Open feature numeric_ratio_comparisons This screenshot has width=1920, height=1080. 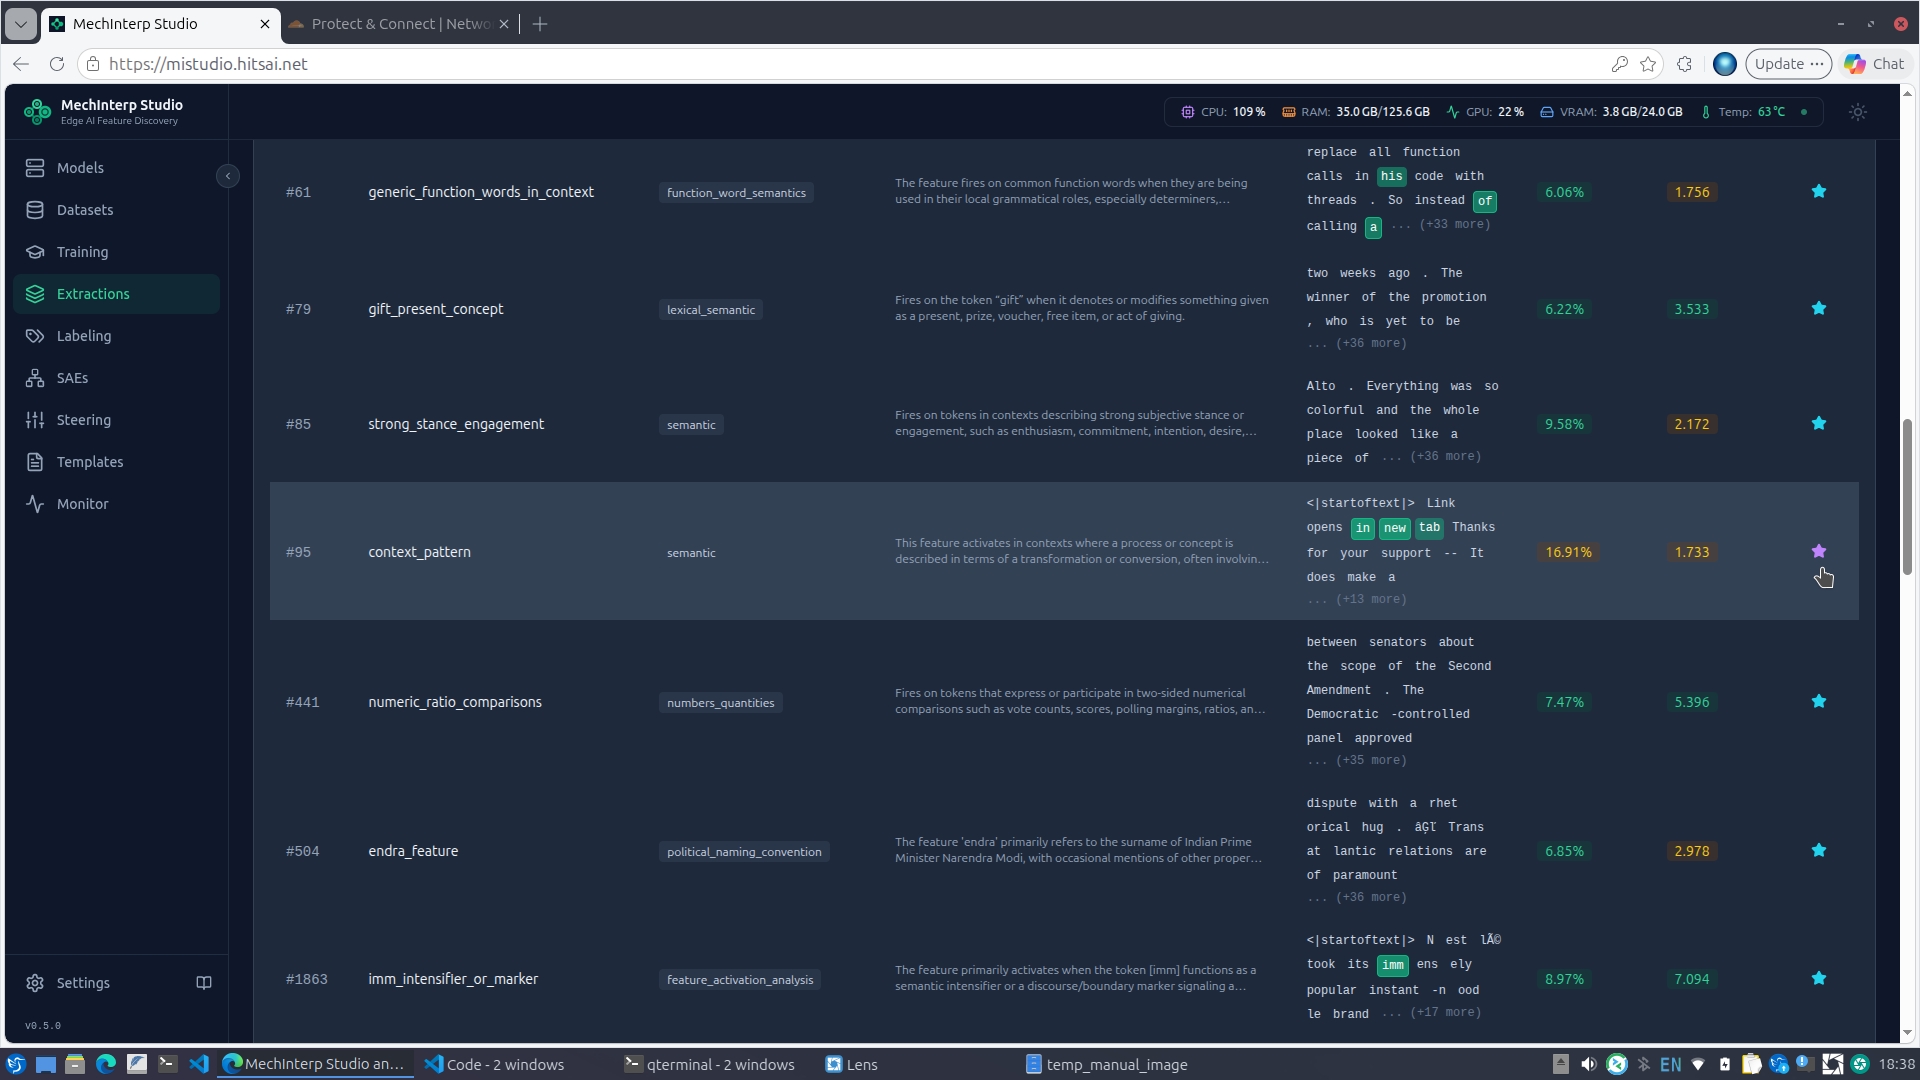(x=455, y=702)
